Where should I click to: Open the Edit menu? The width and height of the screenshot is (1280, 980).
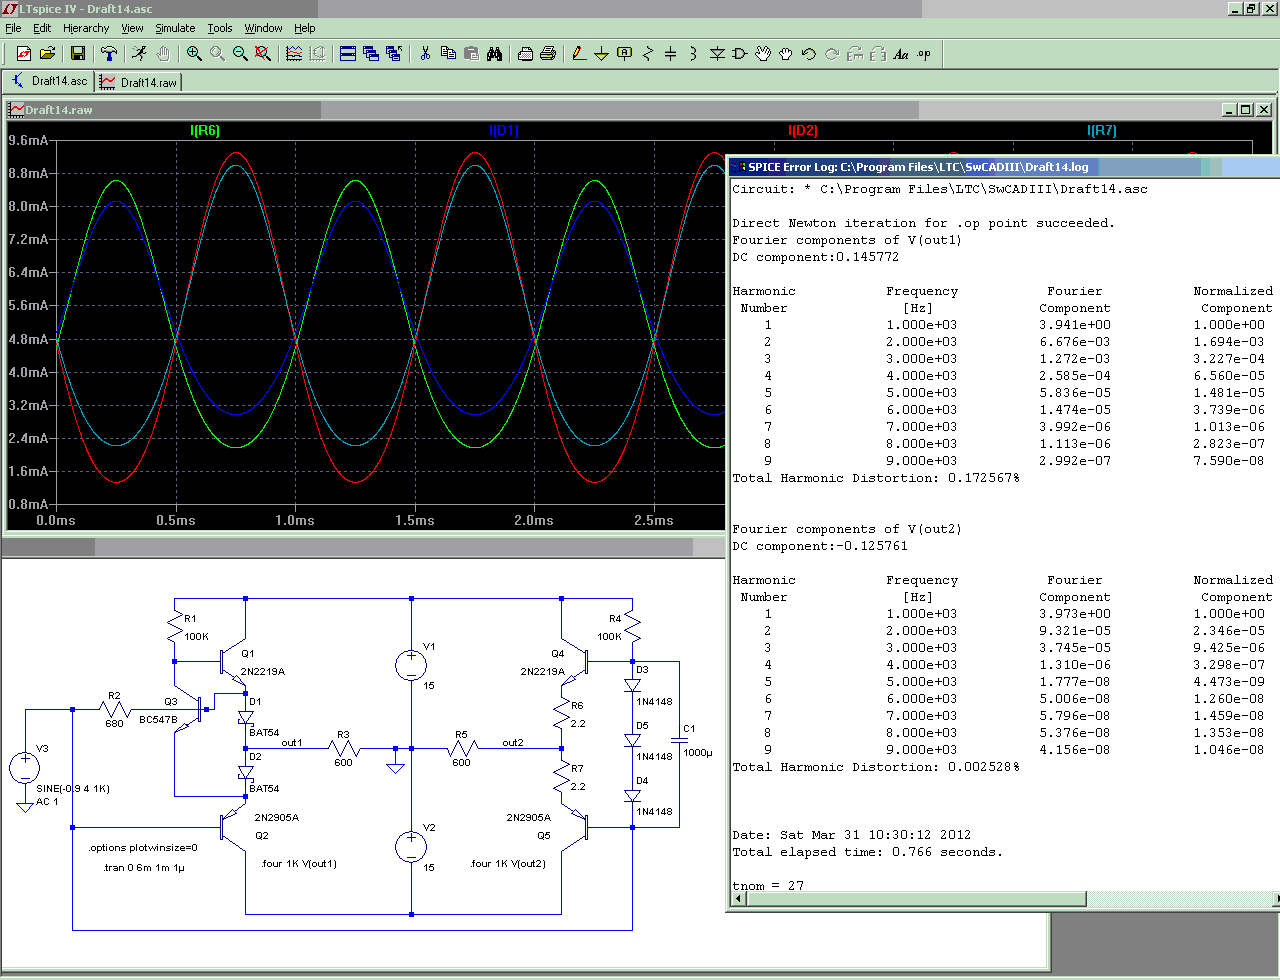[42, 28]
